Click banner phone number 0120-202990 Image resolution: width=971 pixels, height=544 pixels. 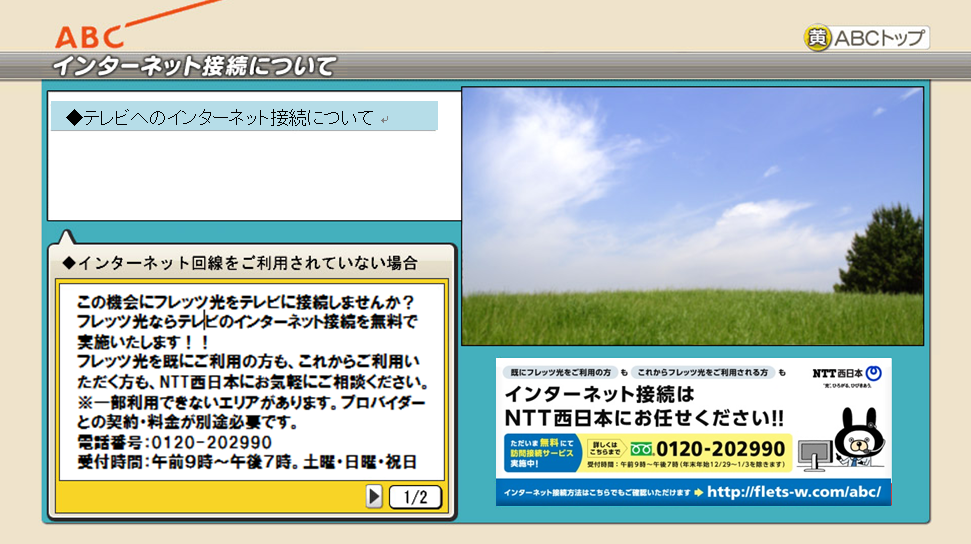(x=720, y=449)
